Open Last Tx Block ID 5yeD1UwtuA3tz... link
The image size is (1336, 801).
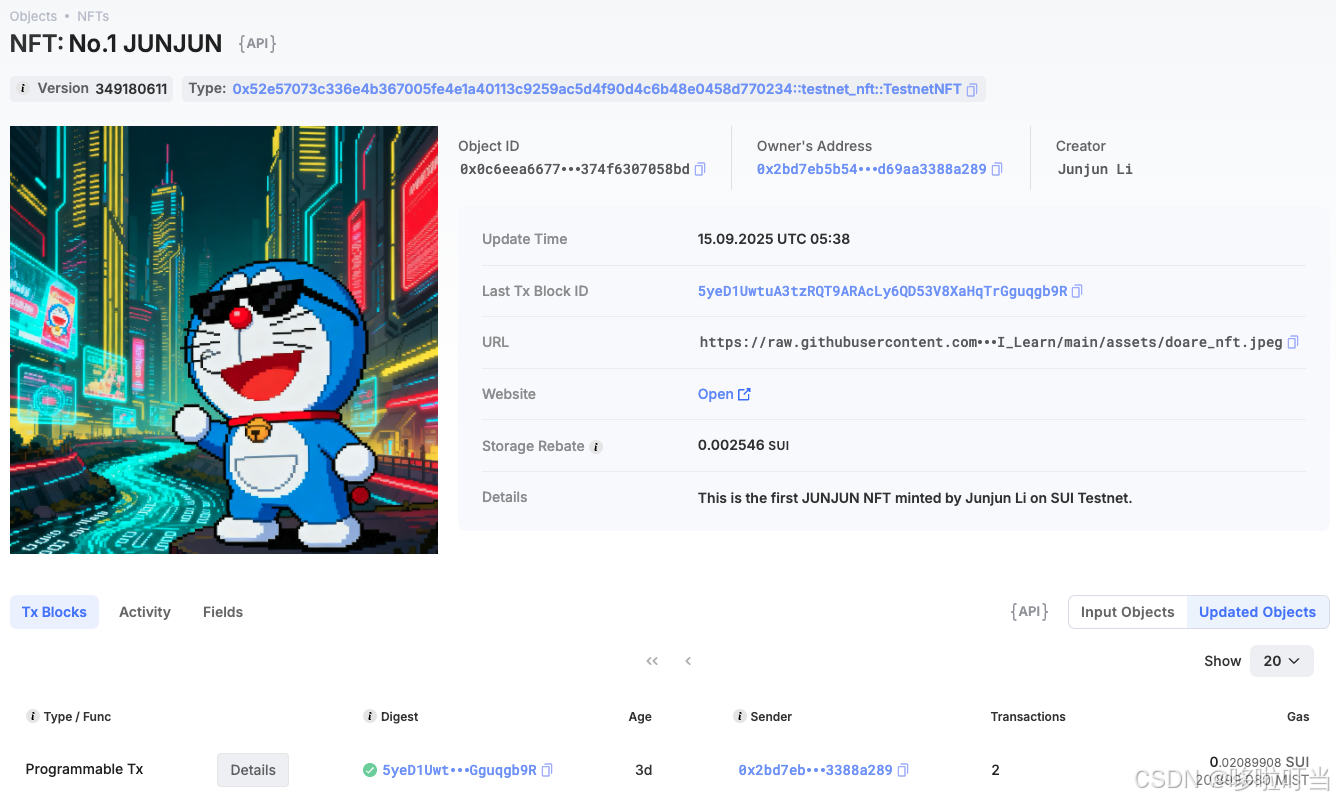coord(882,291)
